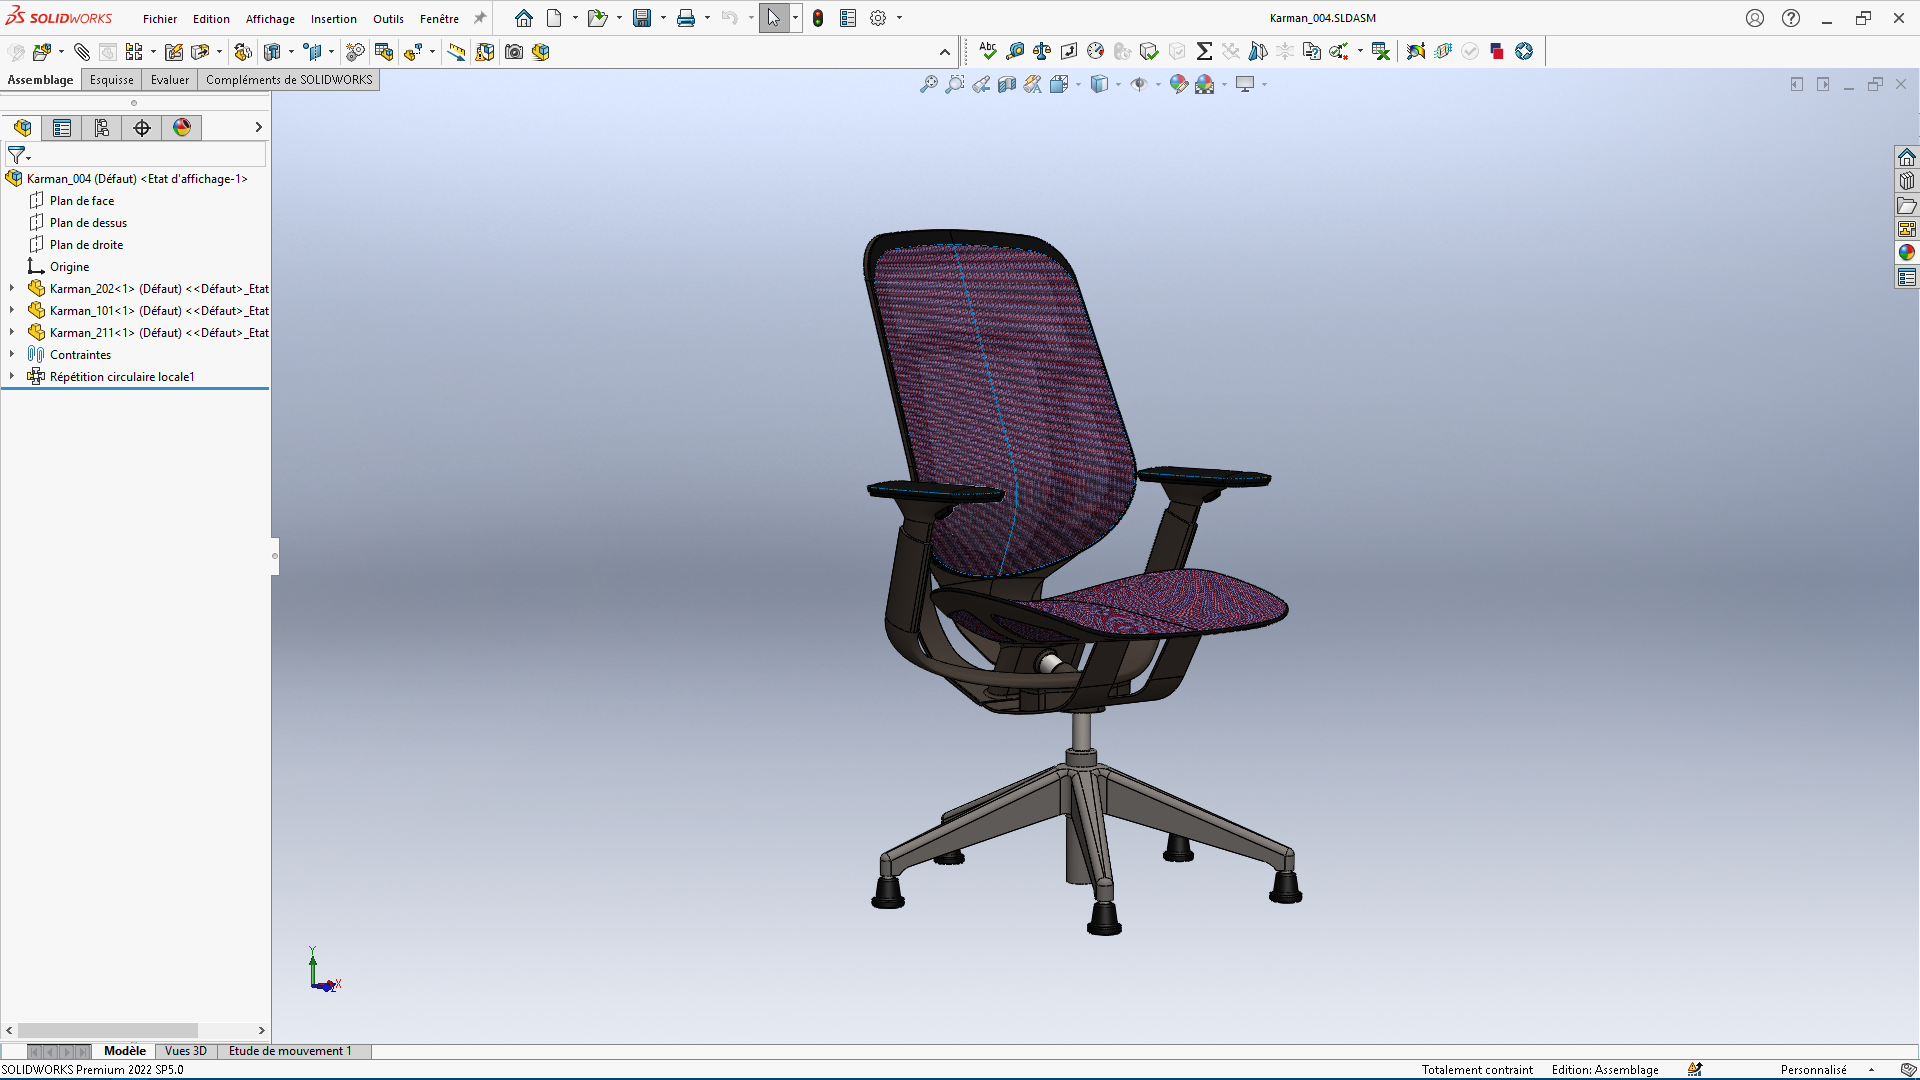Viewport: 1920px width, 1080px height.
Task: Select Plan de dessus in the feature tree
Action: coord(88,223)
